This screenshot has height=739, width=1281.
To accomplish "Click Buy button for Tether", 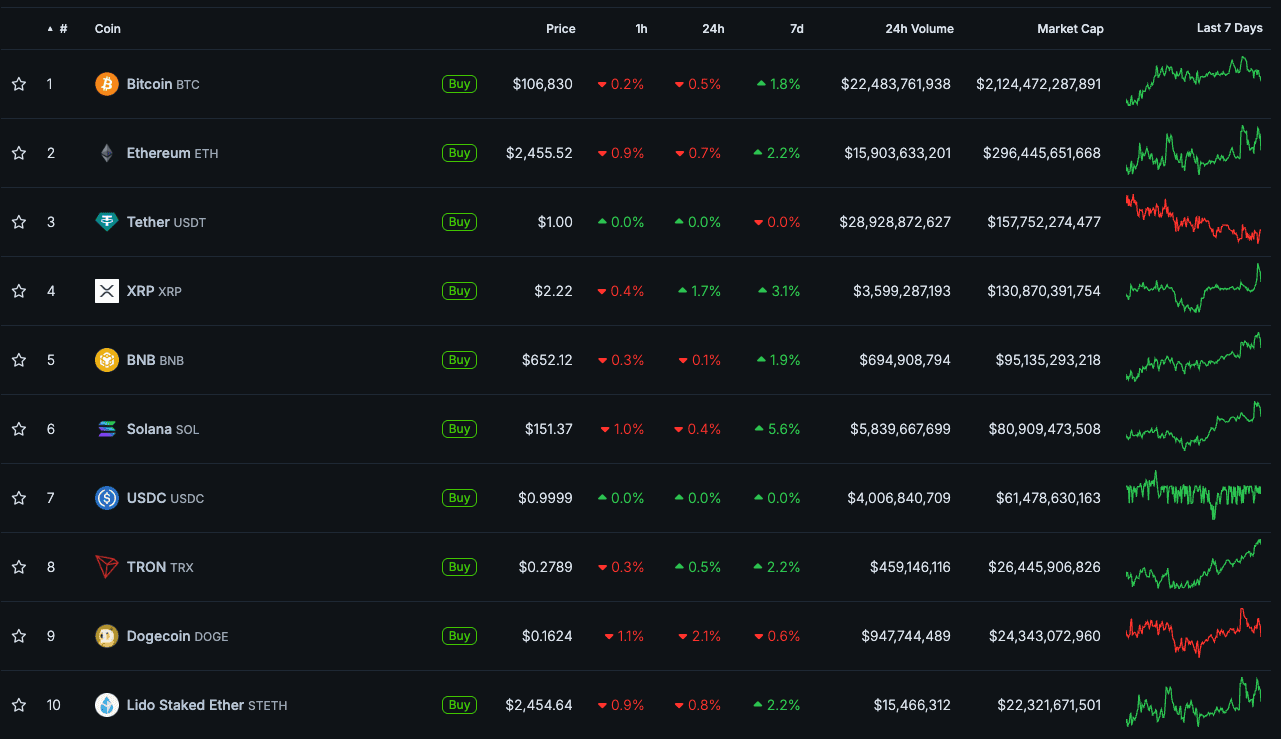I will [460, 222].
